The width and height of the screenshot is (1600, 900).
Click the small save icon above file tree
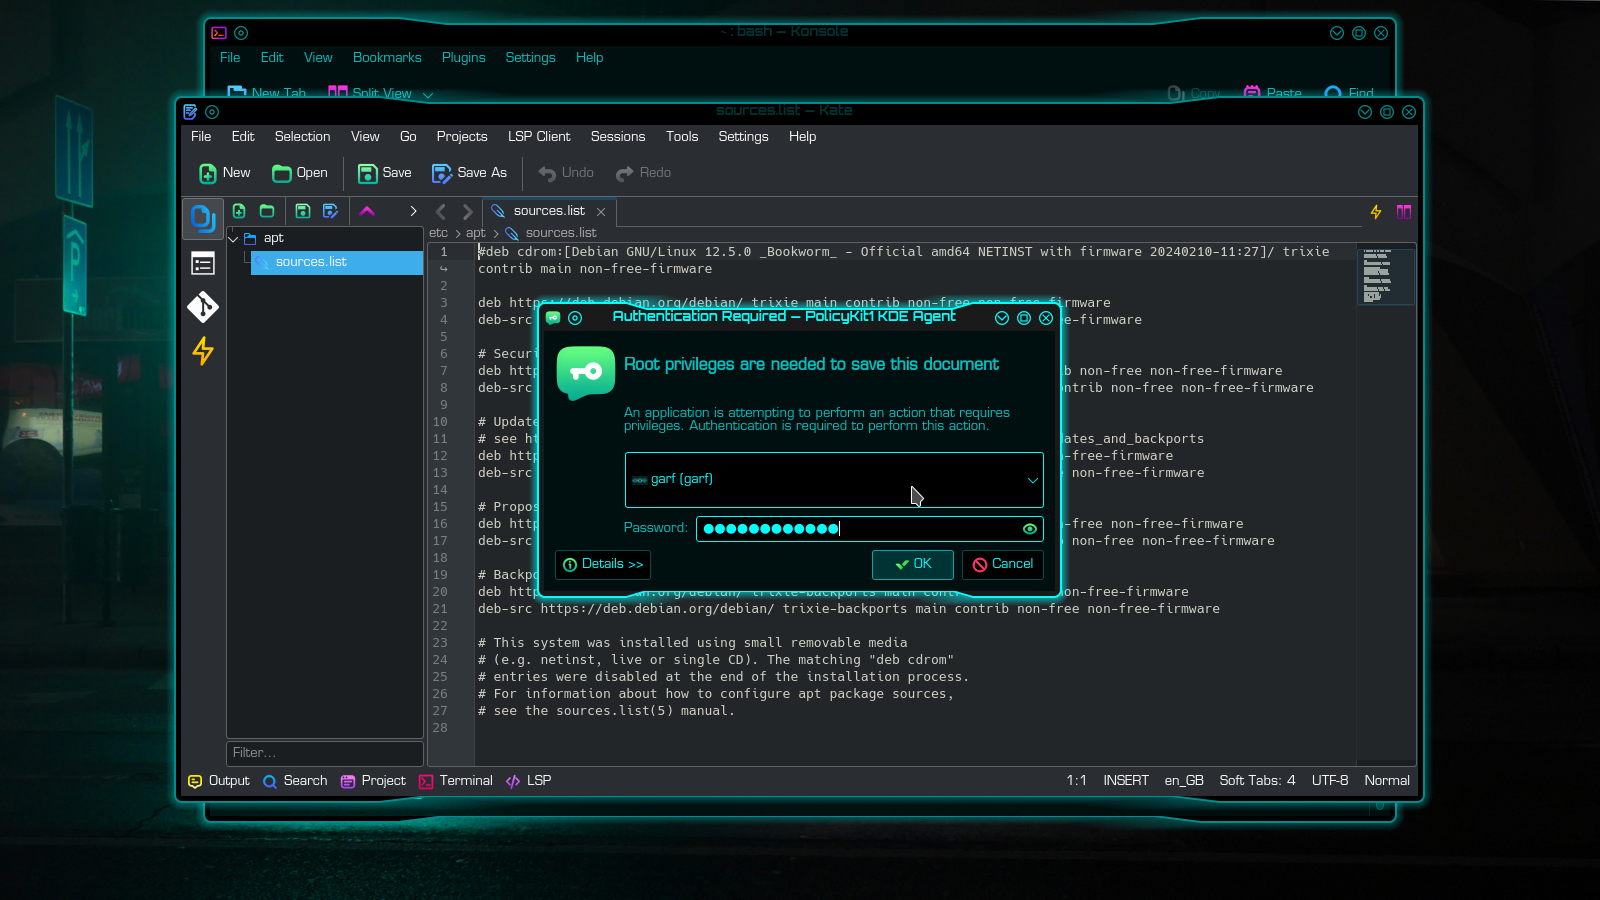coord(303,211)
